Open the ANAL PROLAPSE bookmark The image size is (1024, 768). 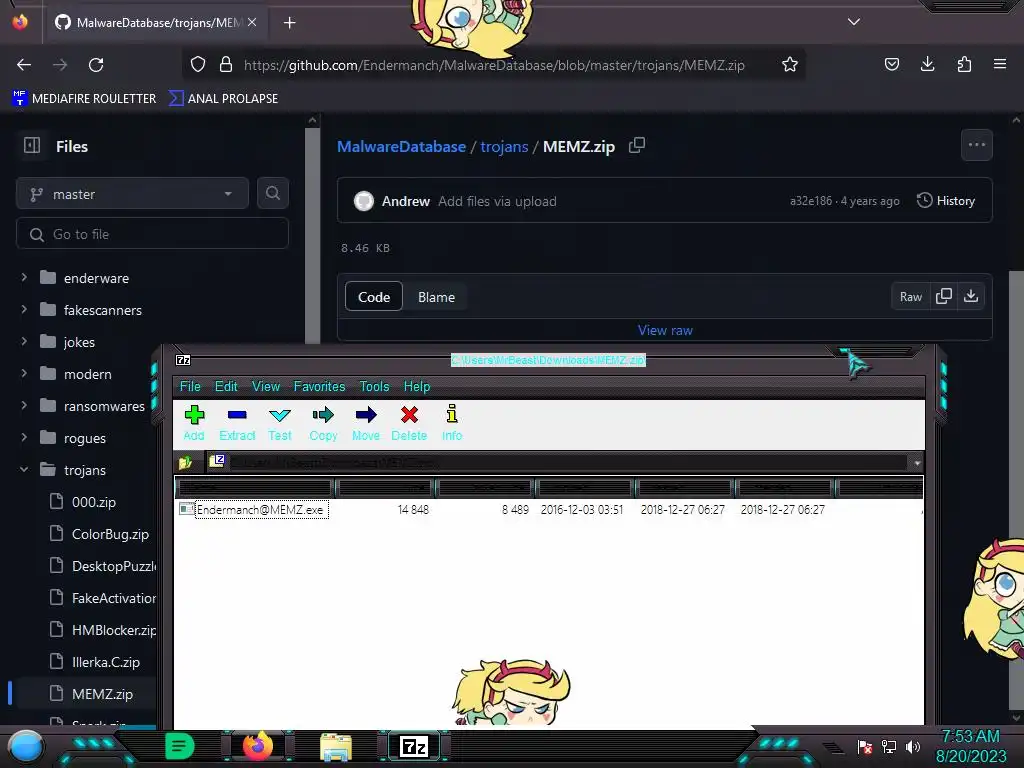pyautogui.click(x=223, y=99)
